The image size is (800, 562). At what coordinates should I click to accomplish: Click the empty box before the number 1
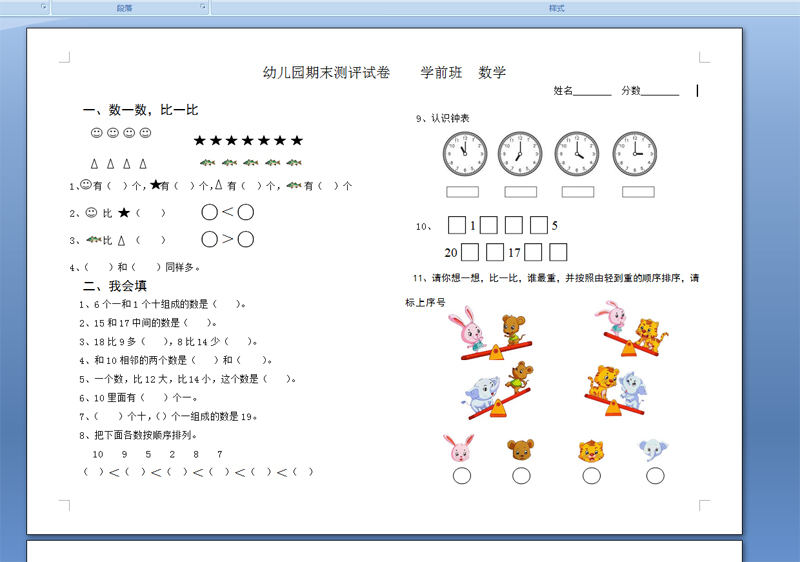[x=457, y=225]
